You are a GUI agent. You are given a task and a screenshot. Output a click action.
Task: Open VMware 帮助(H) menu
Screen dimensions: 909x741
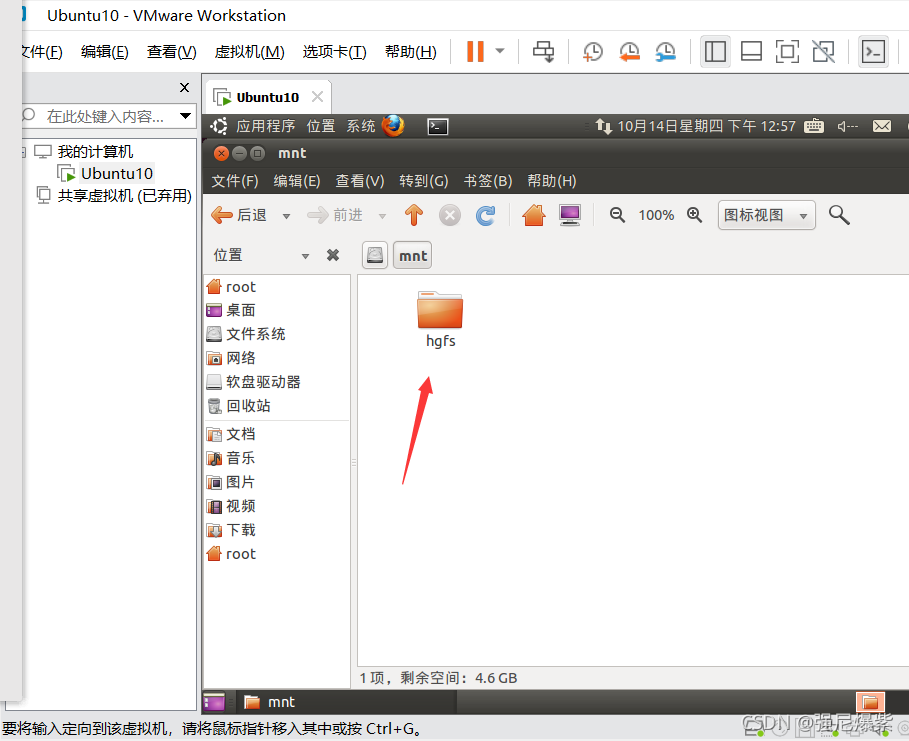(410, 52)
